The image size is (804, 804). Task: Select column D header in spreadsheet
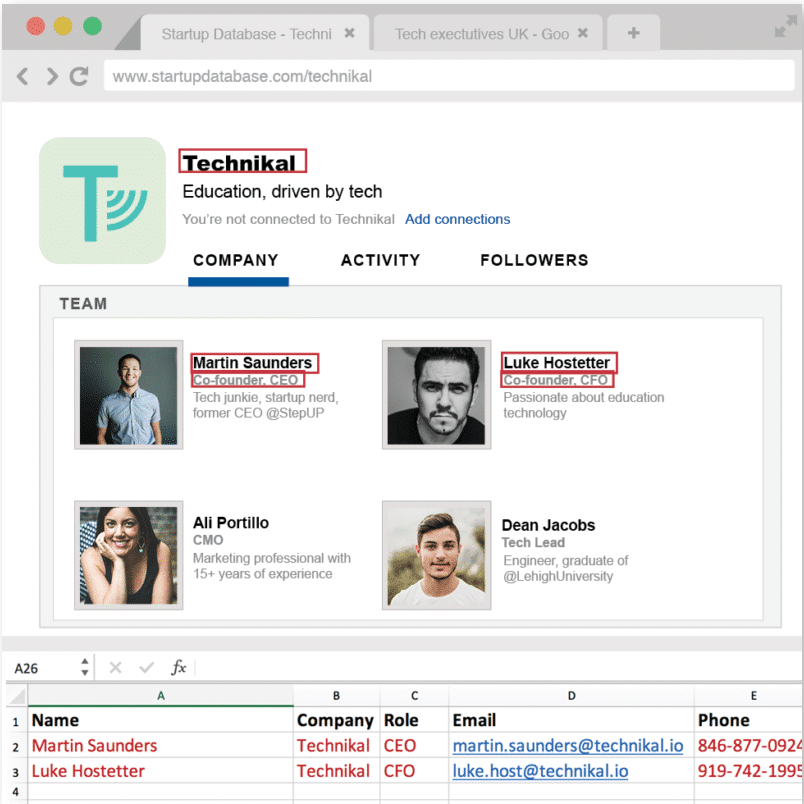[571, 696]
